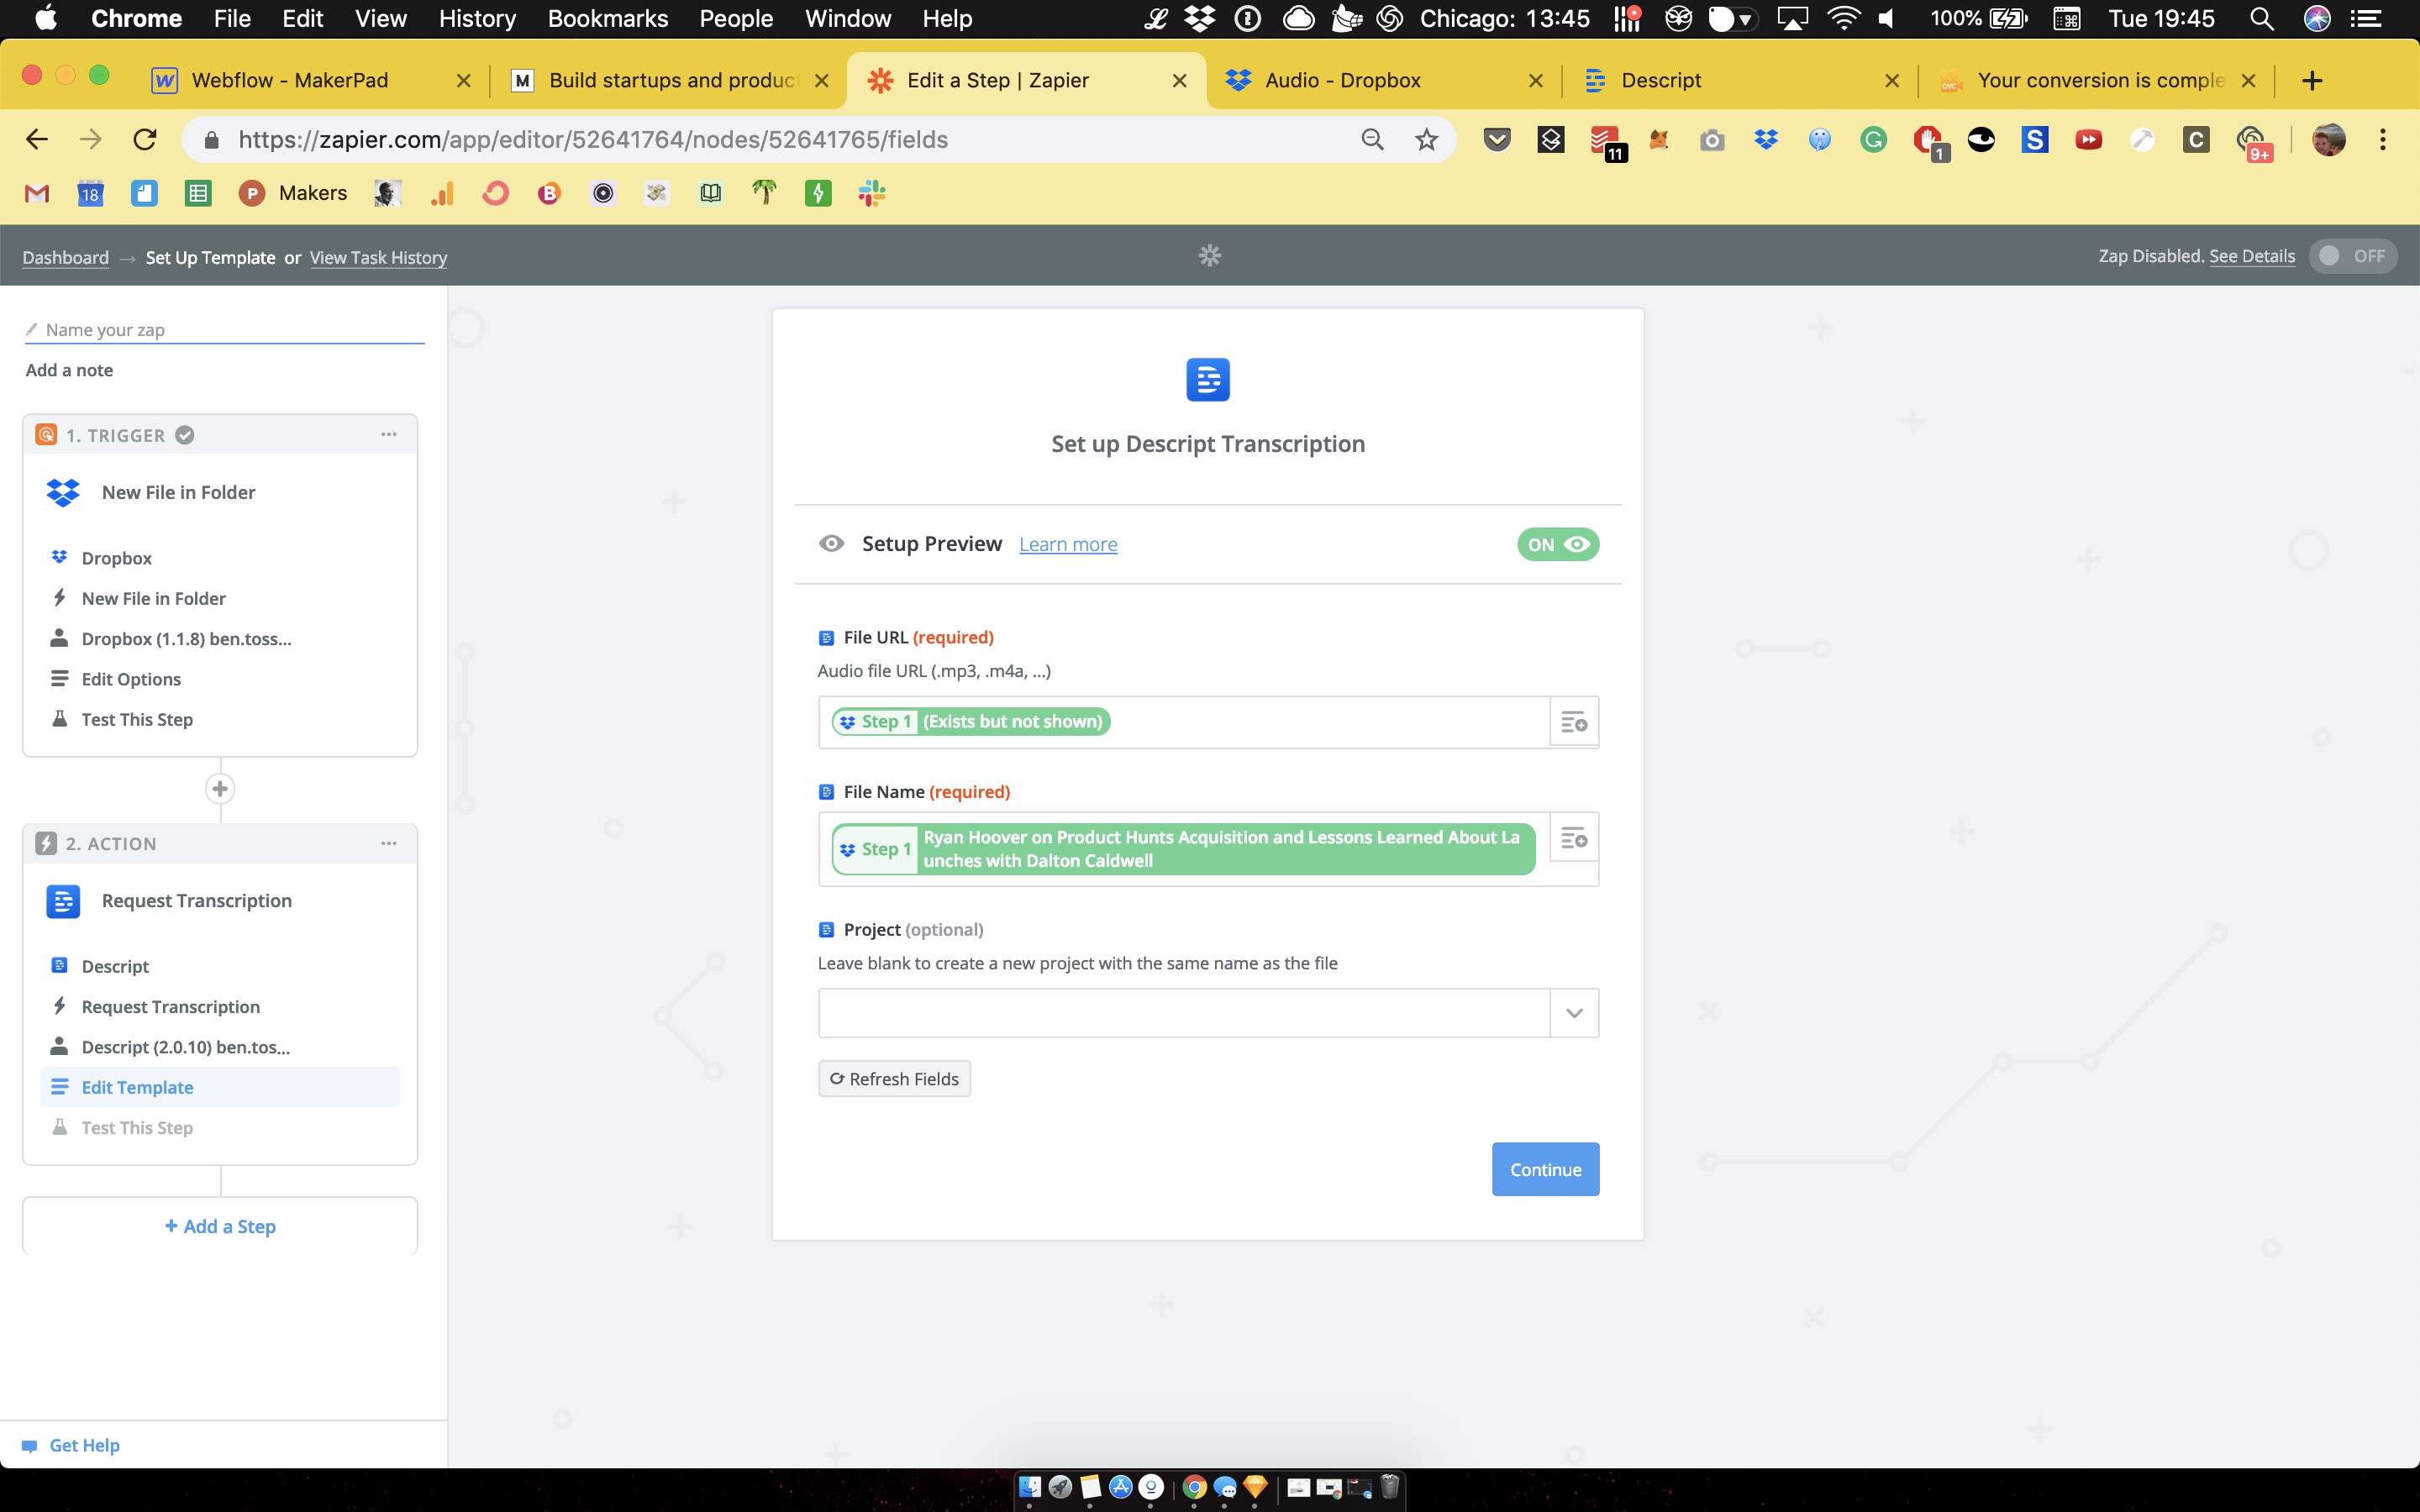Open the Bookmarks menu in menu bar
Viewport: 2420px width, 1512px height.
607,18
